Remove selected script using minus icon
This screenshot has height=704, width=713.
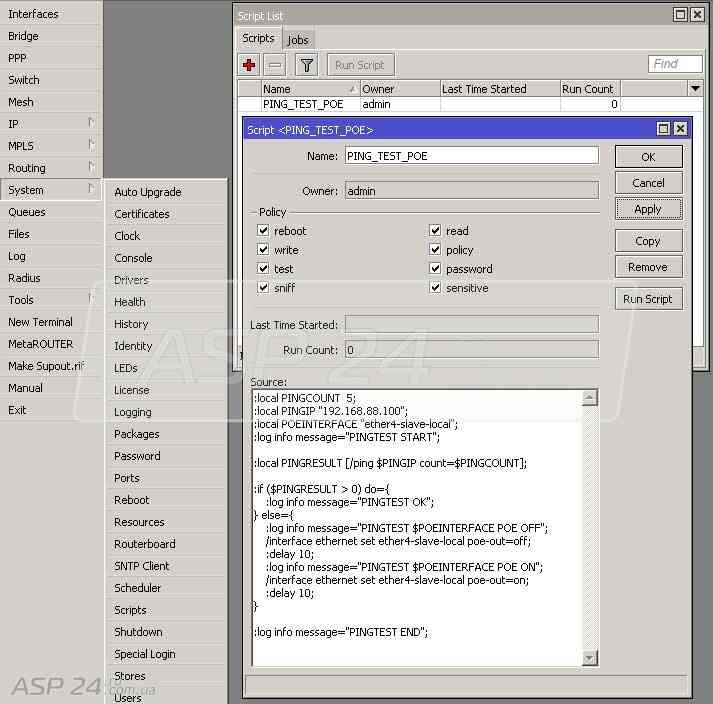click(275, 65)
